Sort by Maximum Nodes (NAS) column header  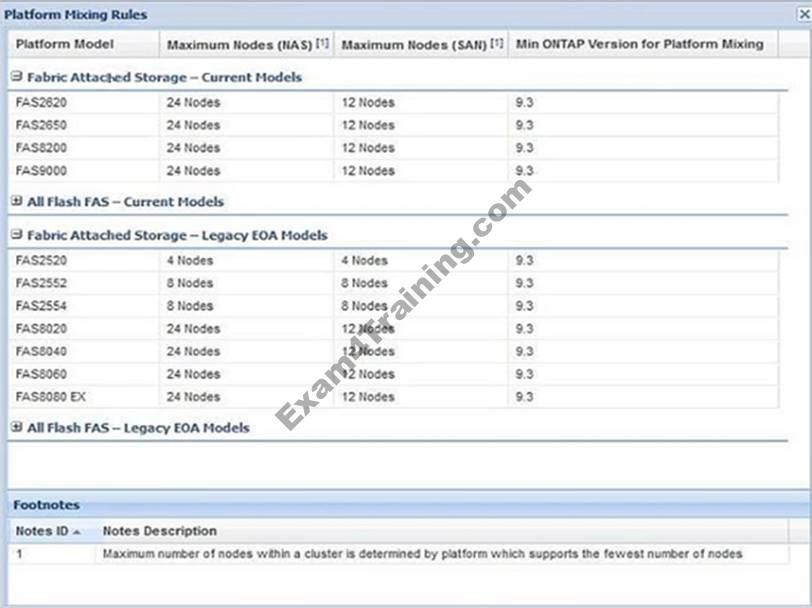(247, 44)
